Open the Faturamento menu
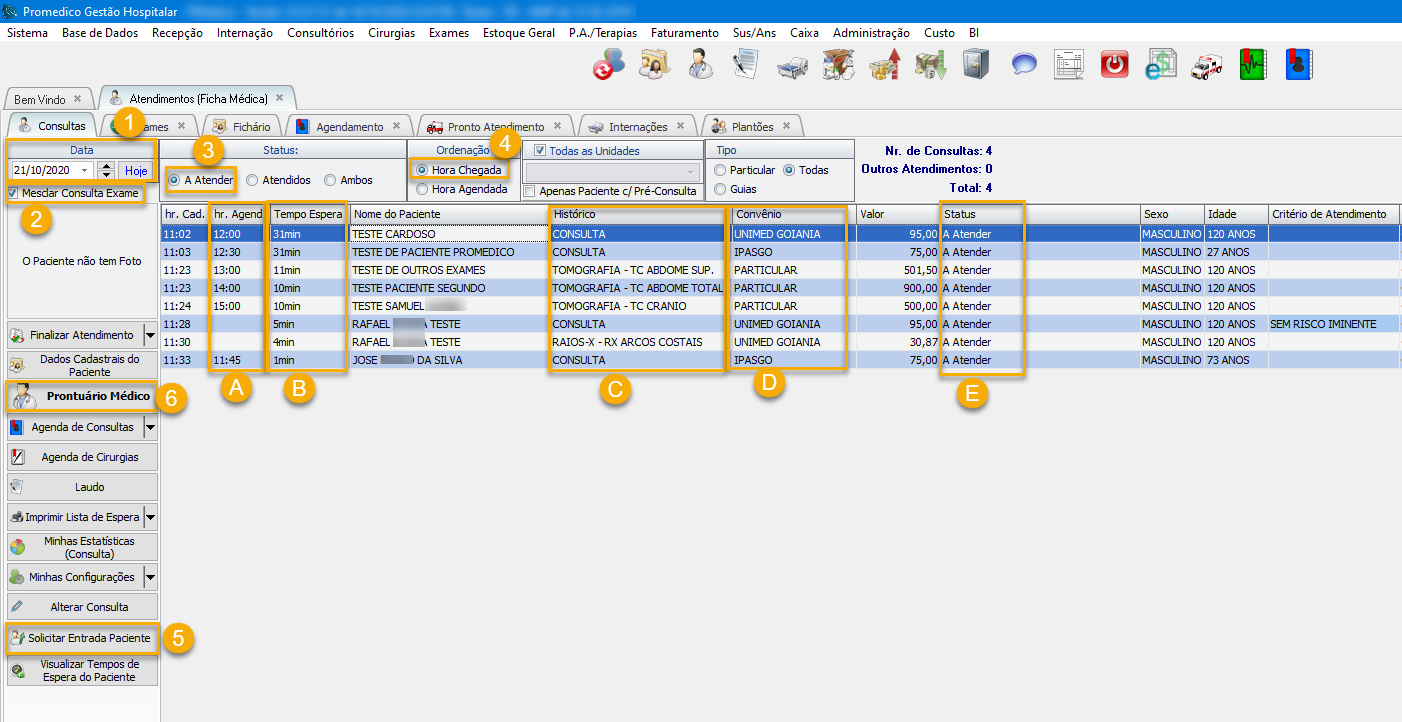Image resolution: width=1402 pixels, height=722 pixels. point(684,33)
